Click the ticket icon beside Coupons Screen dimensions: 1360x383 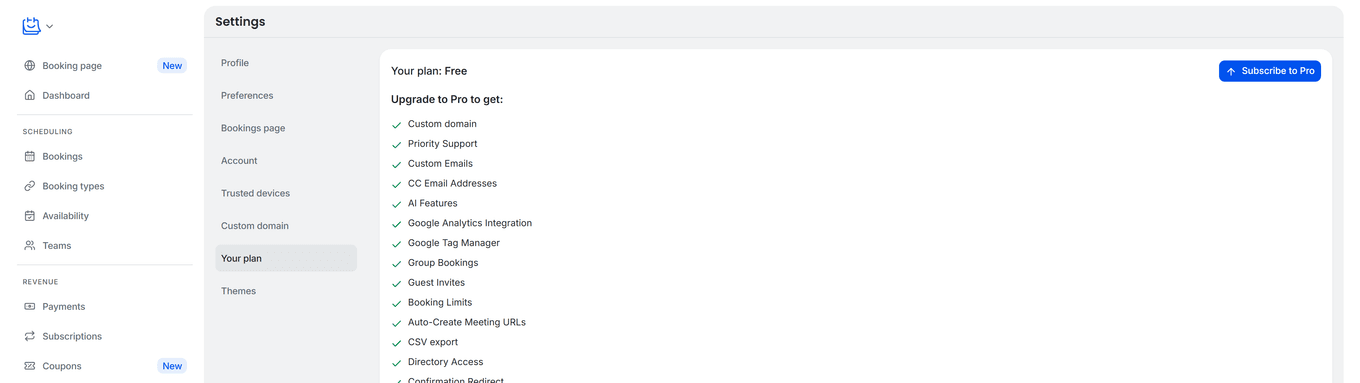(x=30, y=366)
